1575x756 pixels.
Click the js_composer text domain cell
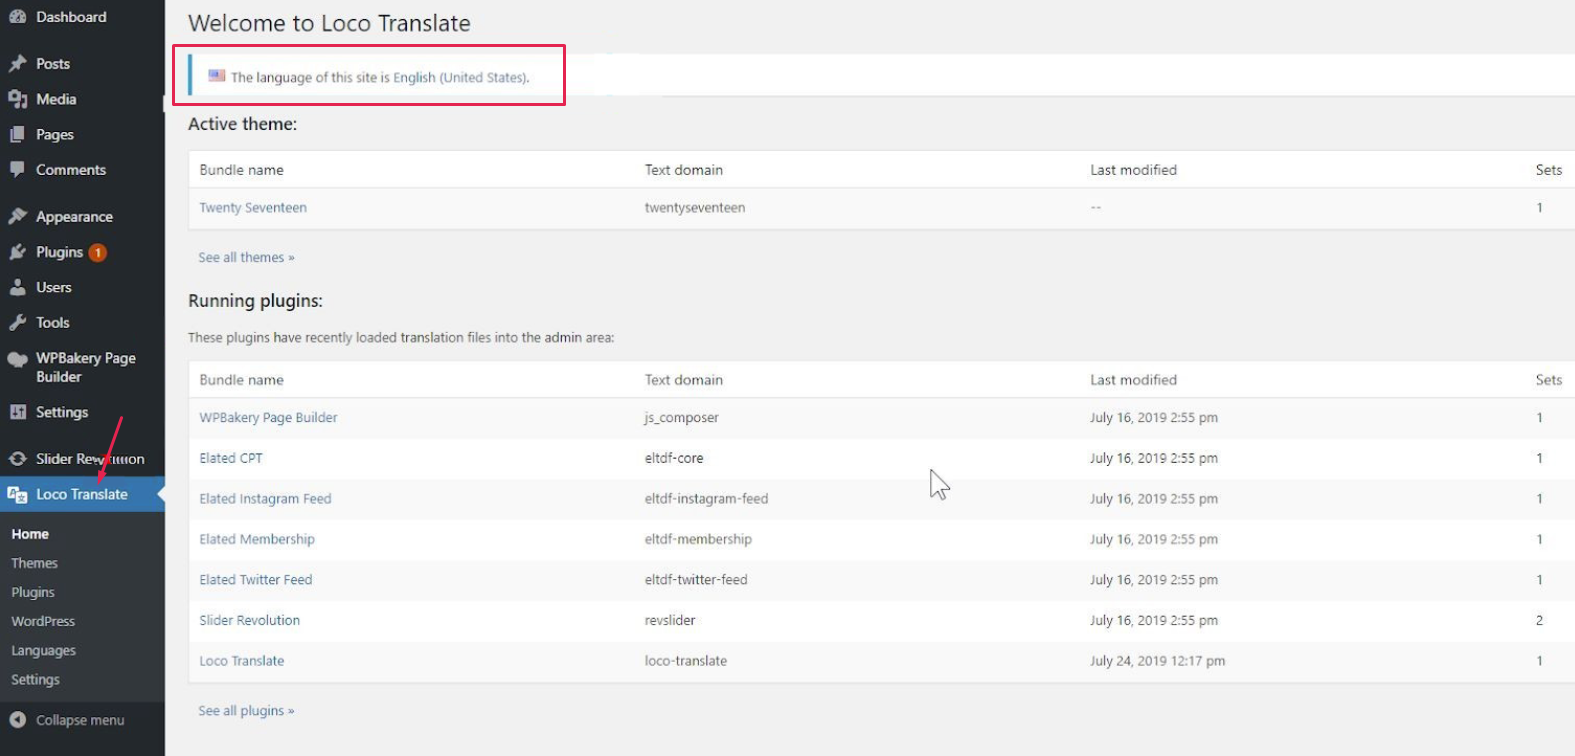tap(682, 418)
